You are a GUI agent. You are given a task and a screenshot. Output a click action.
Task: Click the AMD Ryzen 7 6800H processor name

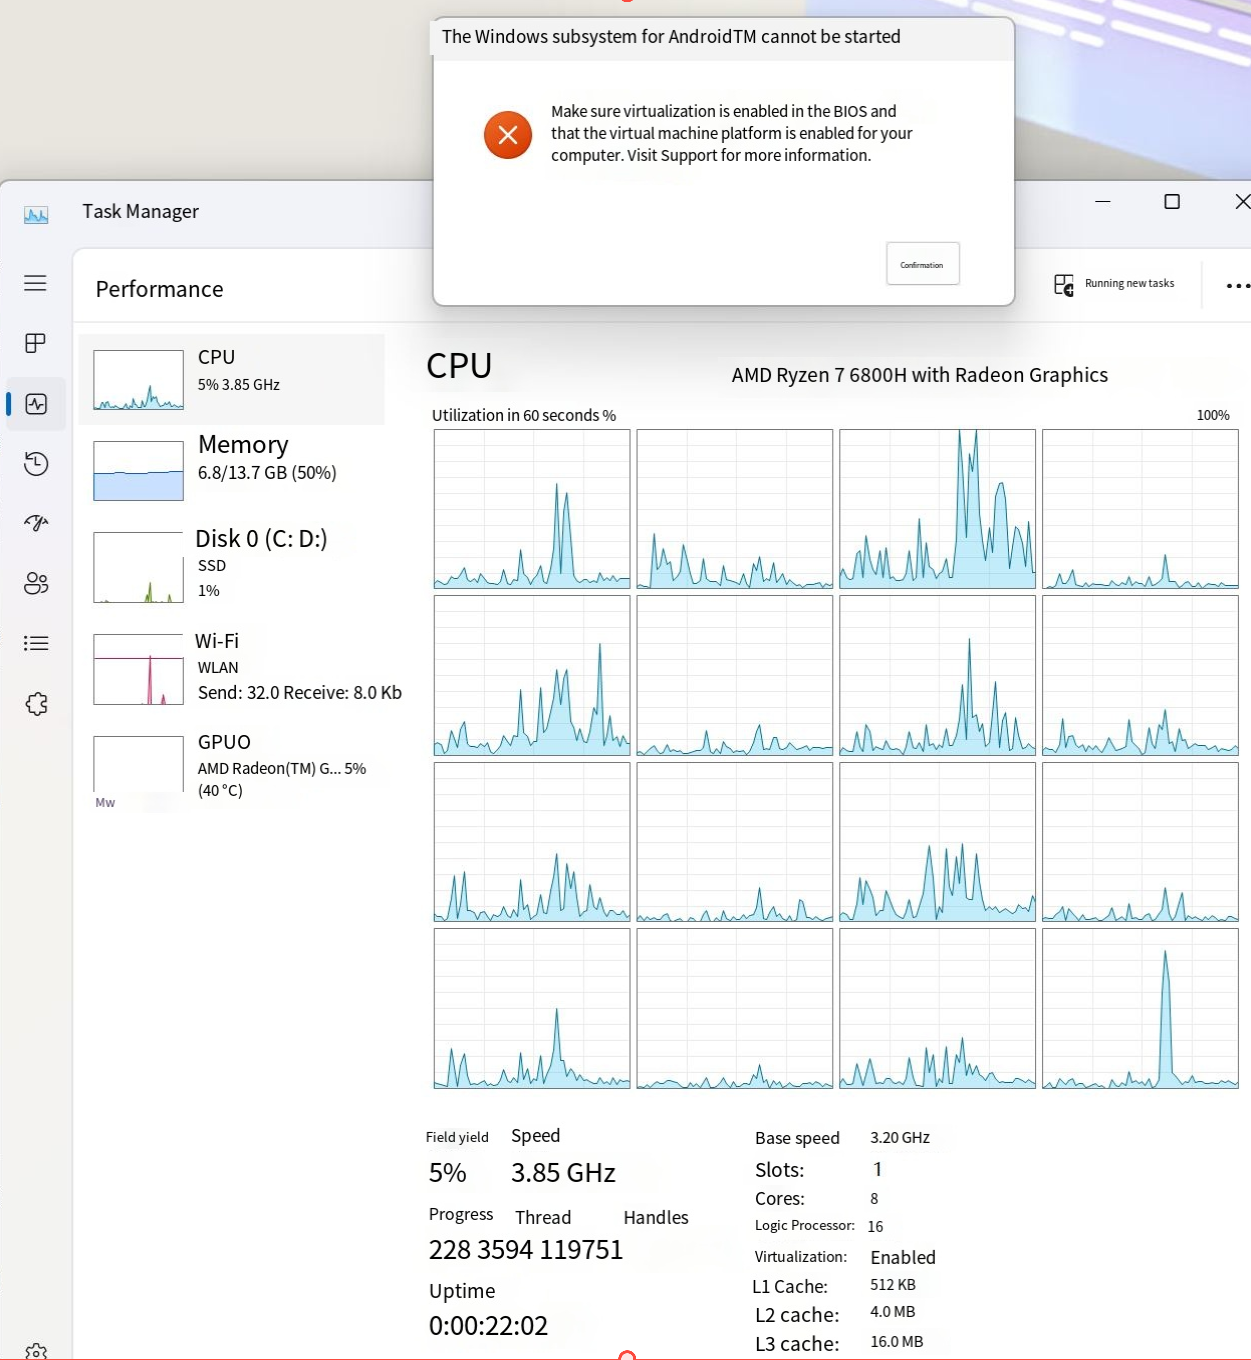(919, 375)
